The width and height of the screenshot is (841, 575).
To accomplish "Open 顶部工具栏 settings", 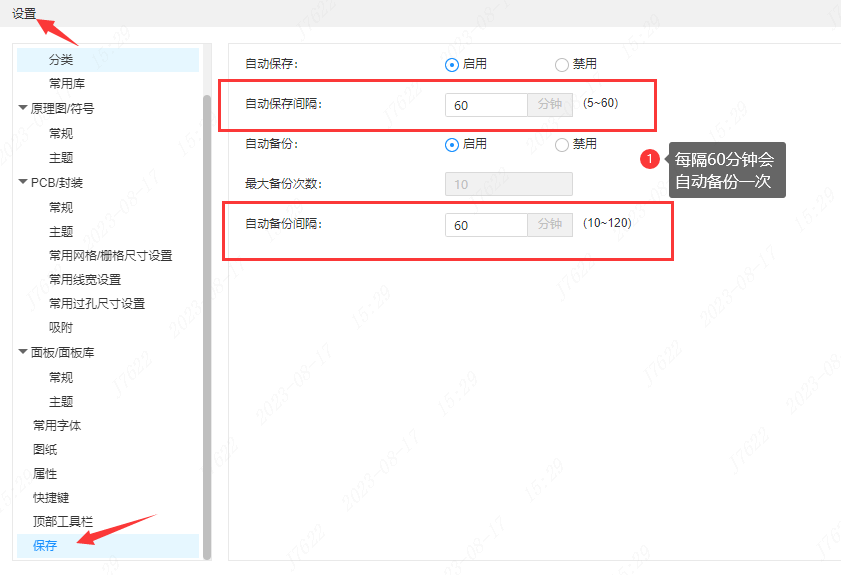I will (x=63, y=521).
